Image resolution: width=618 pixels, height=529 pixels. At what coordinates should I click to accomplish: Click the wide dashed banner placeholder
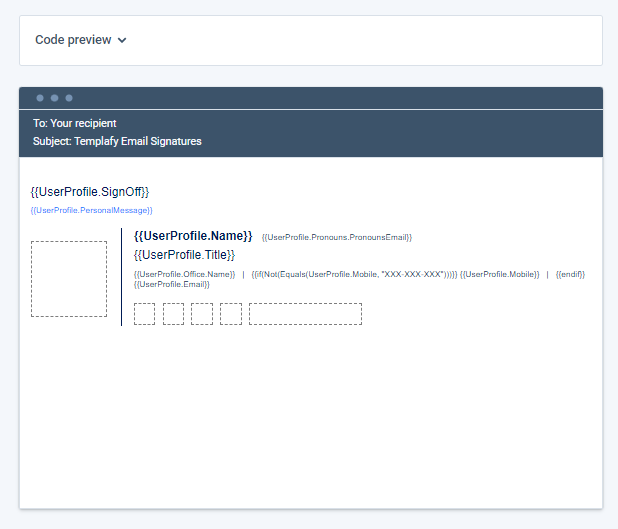(x=305, y=314)
